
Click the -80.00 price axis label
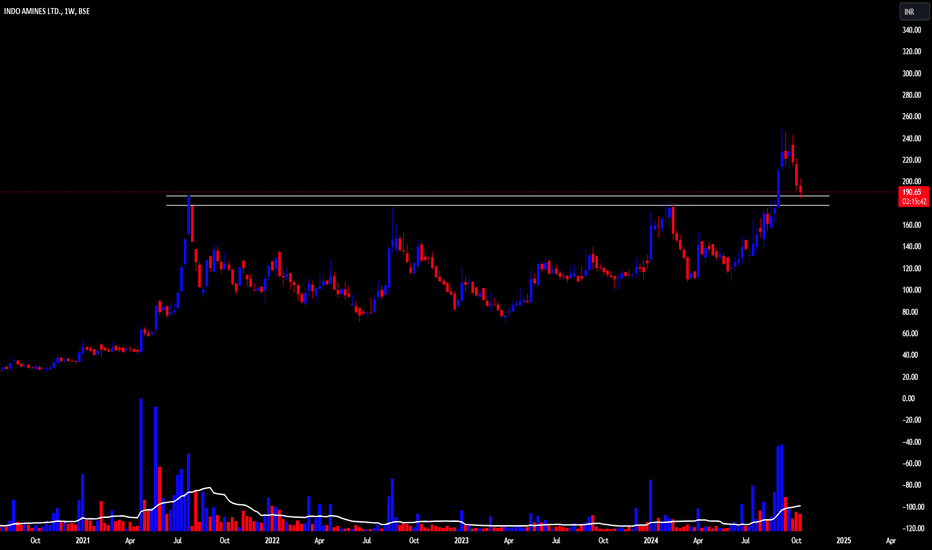(912, 485)
